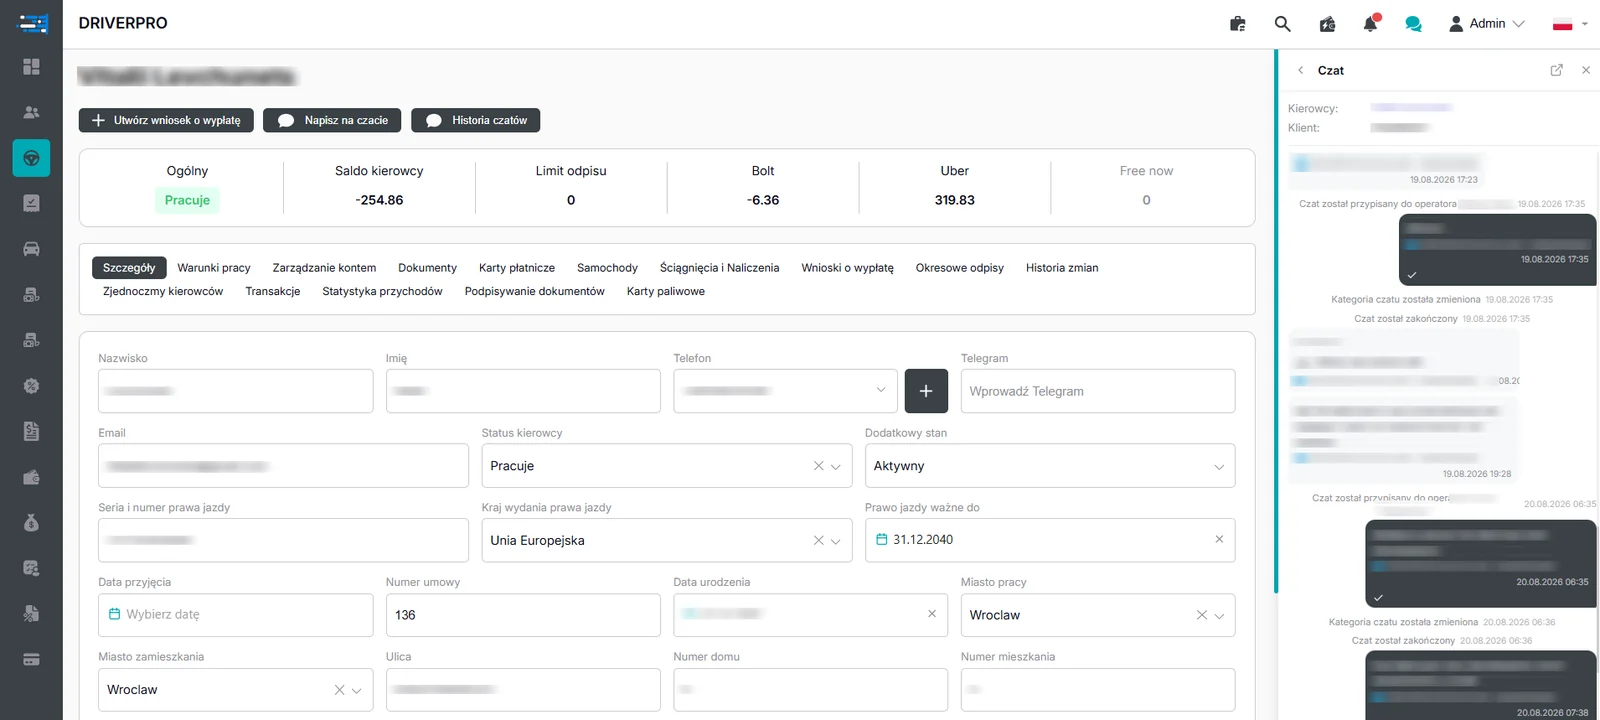The height and width of the screenshot is (720, 1600).
Task: Close the Czat panel
Action: click(1585, 70)
